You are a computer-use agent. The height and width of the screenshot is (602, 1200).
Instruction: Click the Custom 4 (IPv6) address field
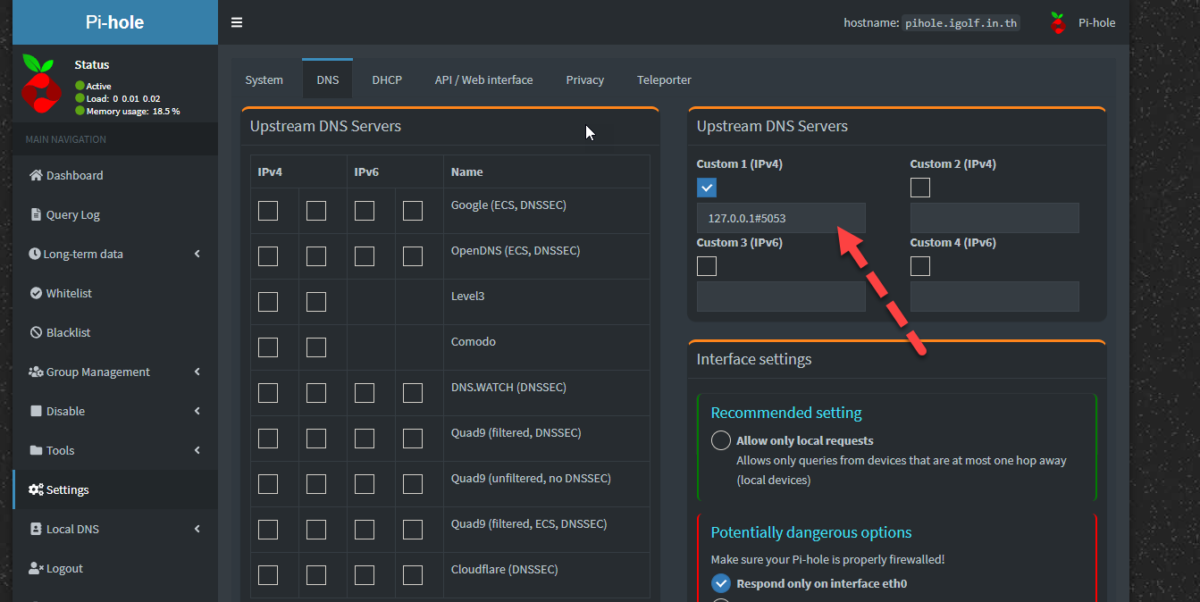coord(994,297)
